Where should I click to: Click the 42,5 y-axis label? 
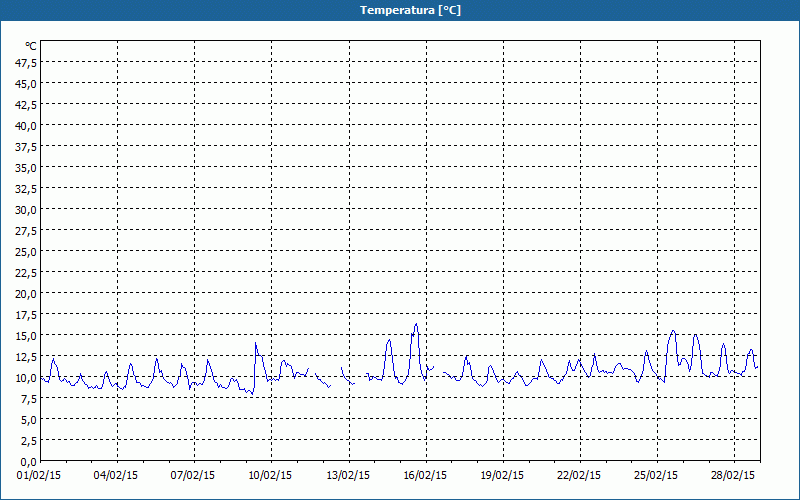tap(26, 105)
